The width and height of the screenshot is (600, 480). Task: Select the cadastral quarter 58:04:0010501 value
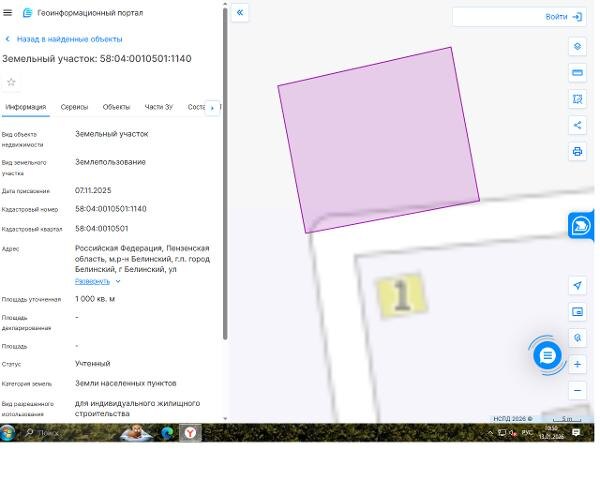pos(101,229)
